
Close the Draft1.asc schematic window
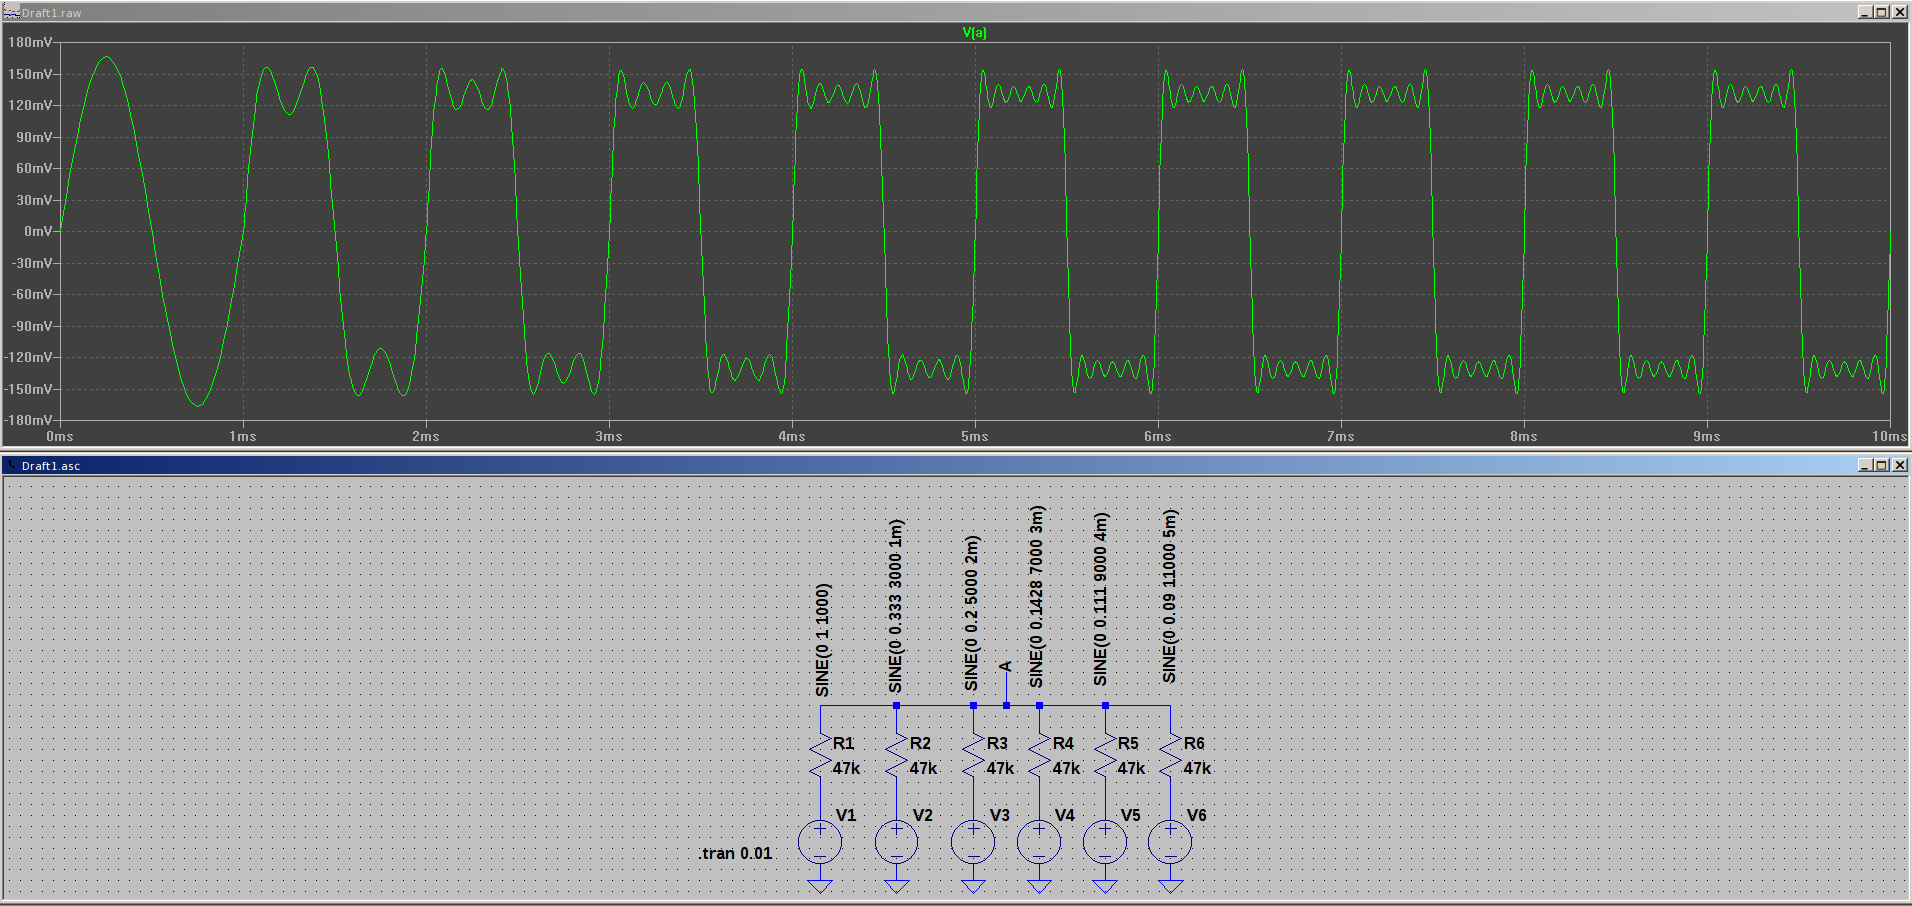[1898, 465]
